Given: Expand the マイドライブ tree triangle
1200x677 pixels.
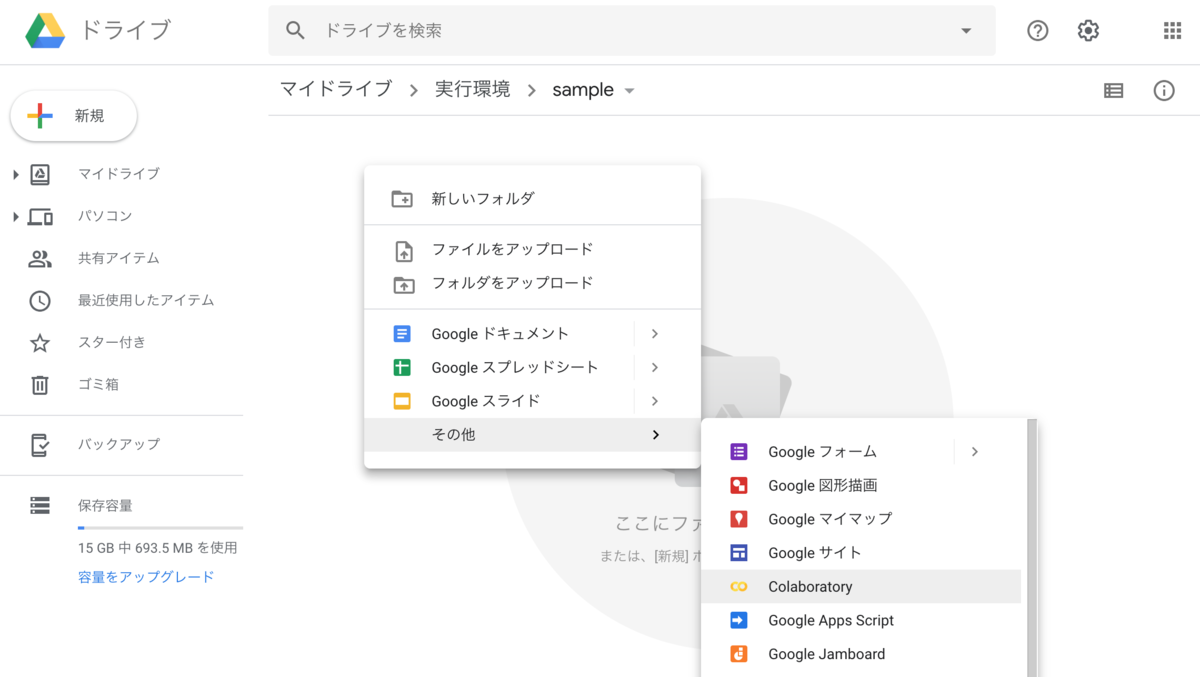Looking at the screenshot, I should pos(15,175).
